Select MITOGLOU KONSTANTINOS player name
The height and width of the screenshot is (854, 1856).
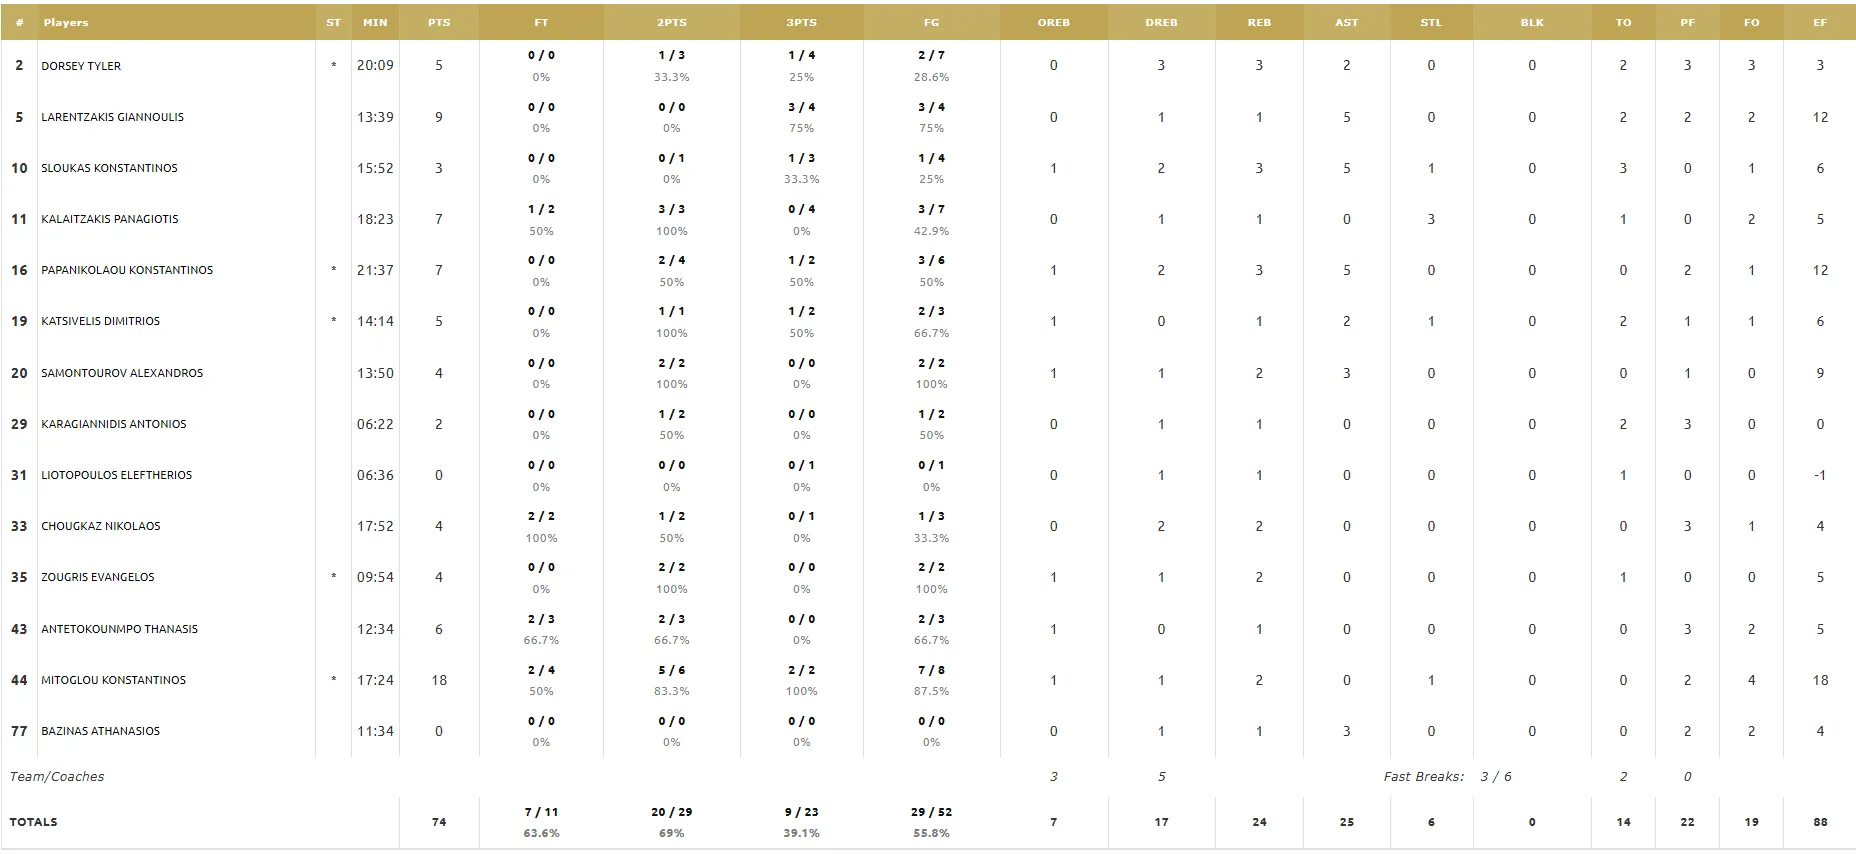coord(113,680)
